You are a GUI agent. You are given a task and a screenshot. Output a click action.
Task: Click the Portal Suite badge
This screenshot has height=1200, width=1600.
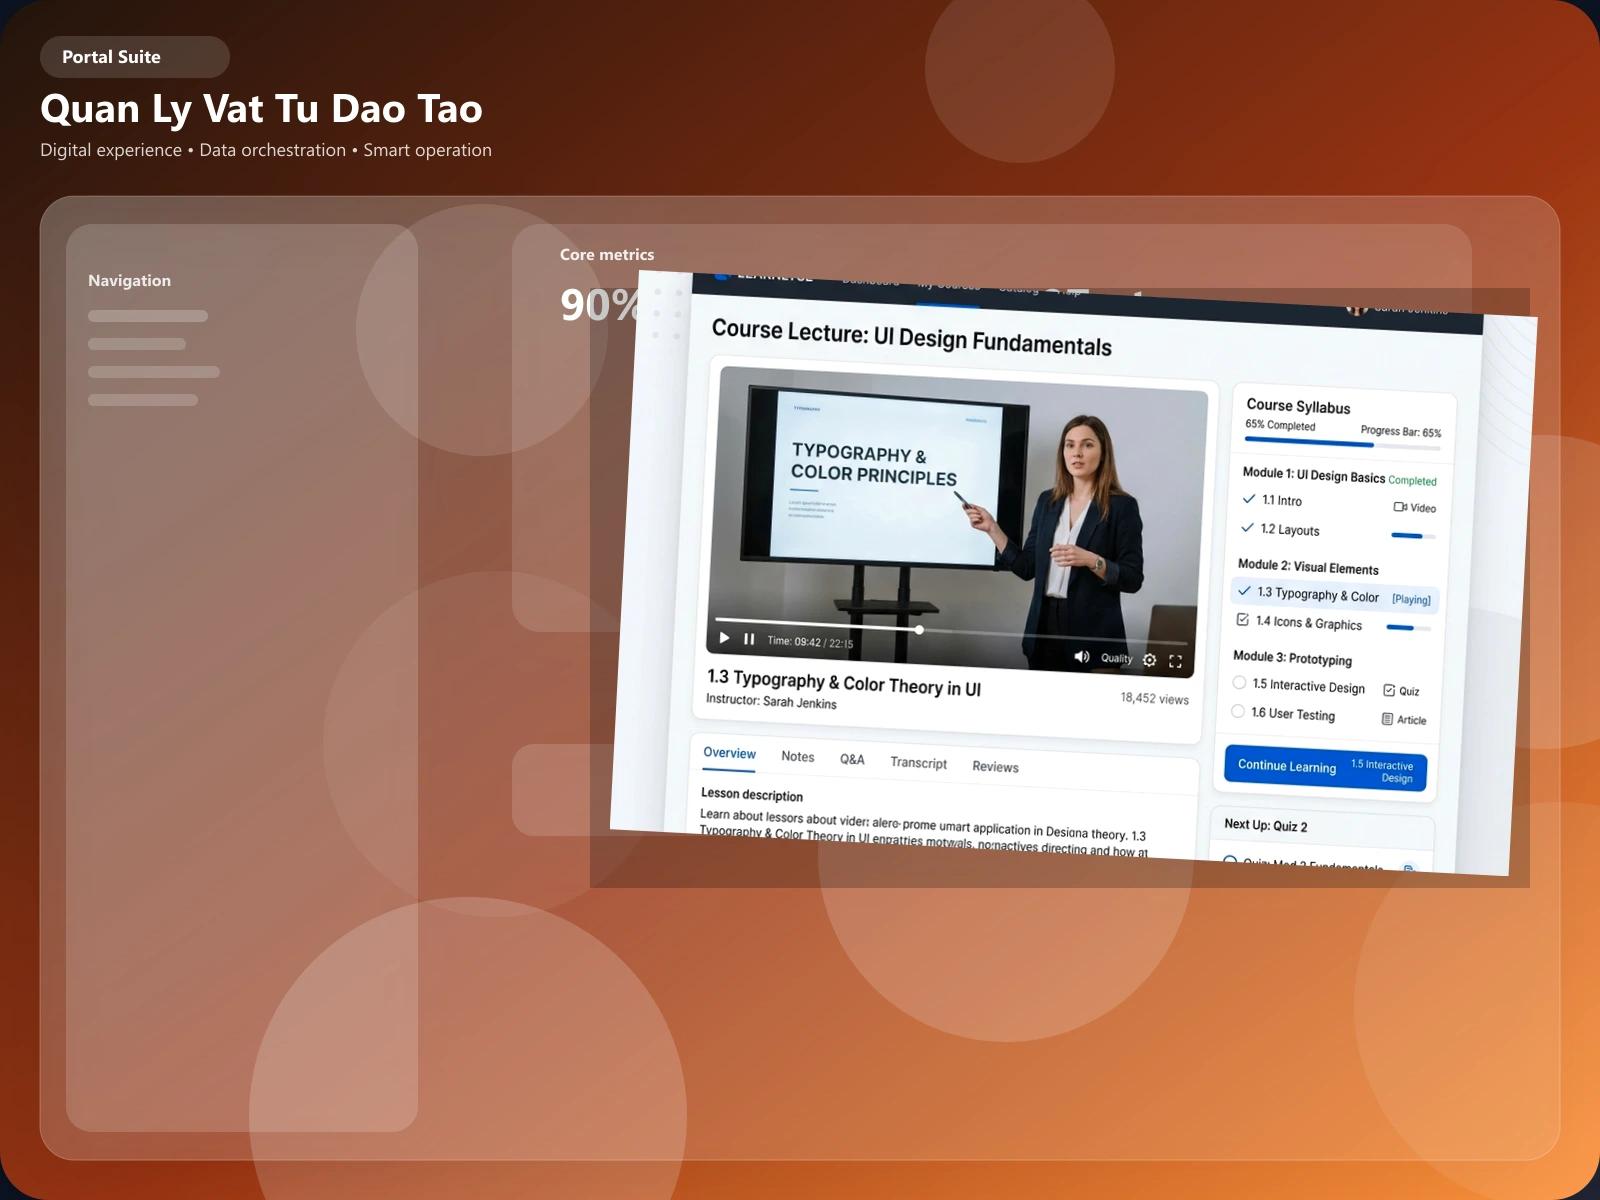(x=135, y=57)
